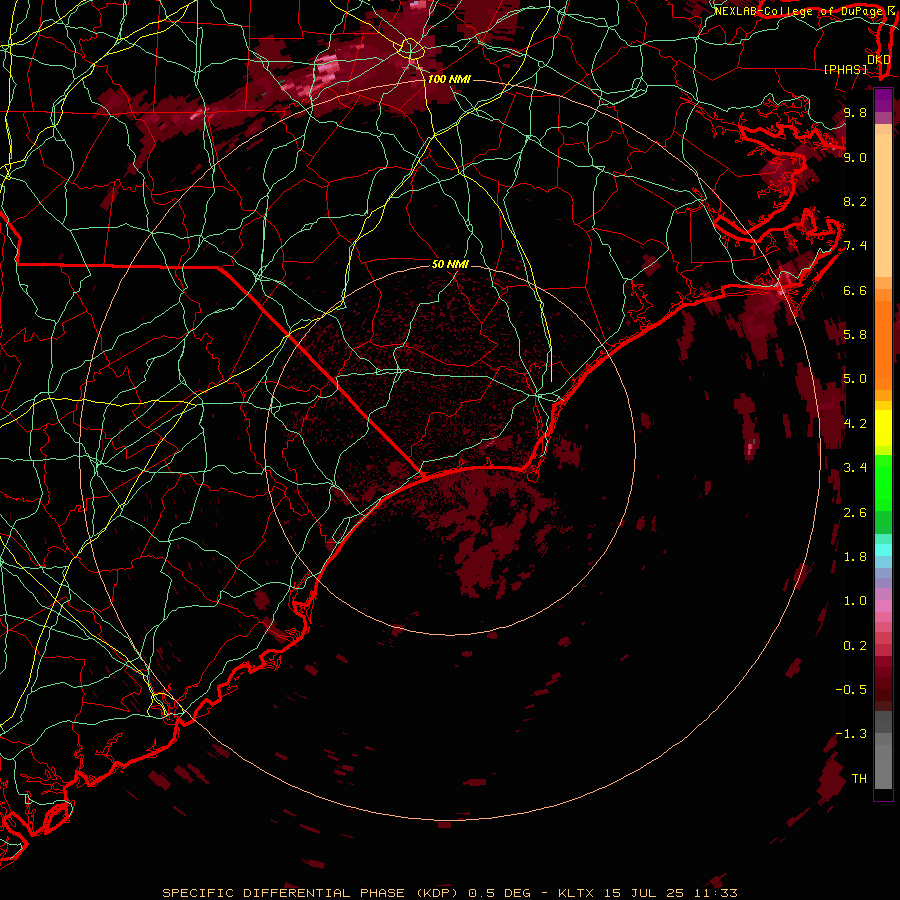Viewport: 900px width, 900px height.
Task: Click the 8.2 value on the color scale
Action: click(x=855, y=201)
